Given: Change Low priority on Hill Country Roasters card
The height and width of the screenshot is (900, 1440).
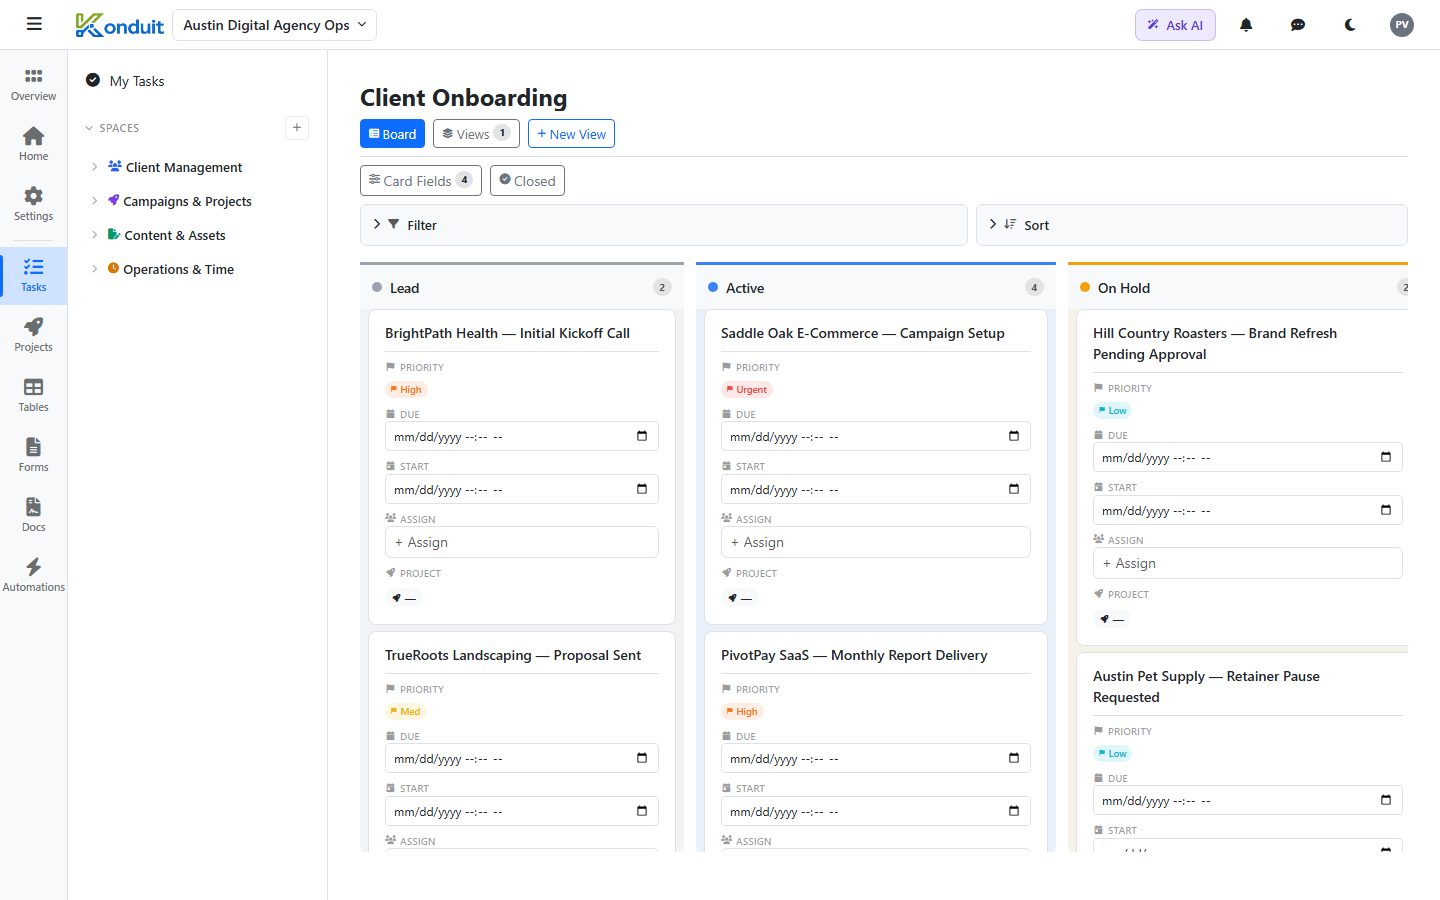Looking at the screenshot, I should point(1112,411).
